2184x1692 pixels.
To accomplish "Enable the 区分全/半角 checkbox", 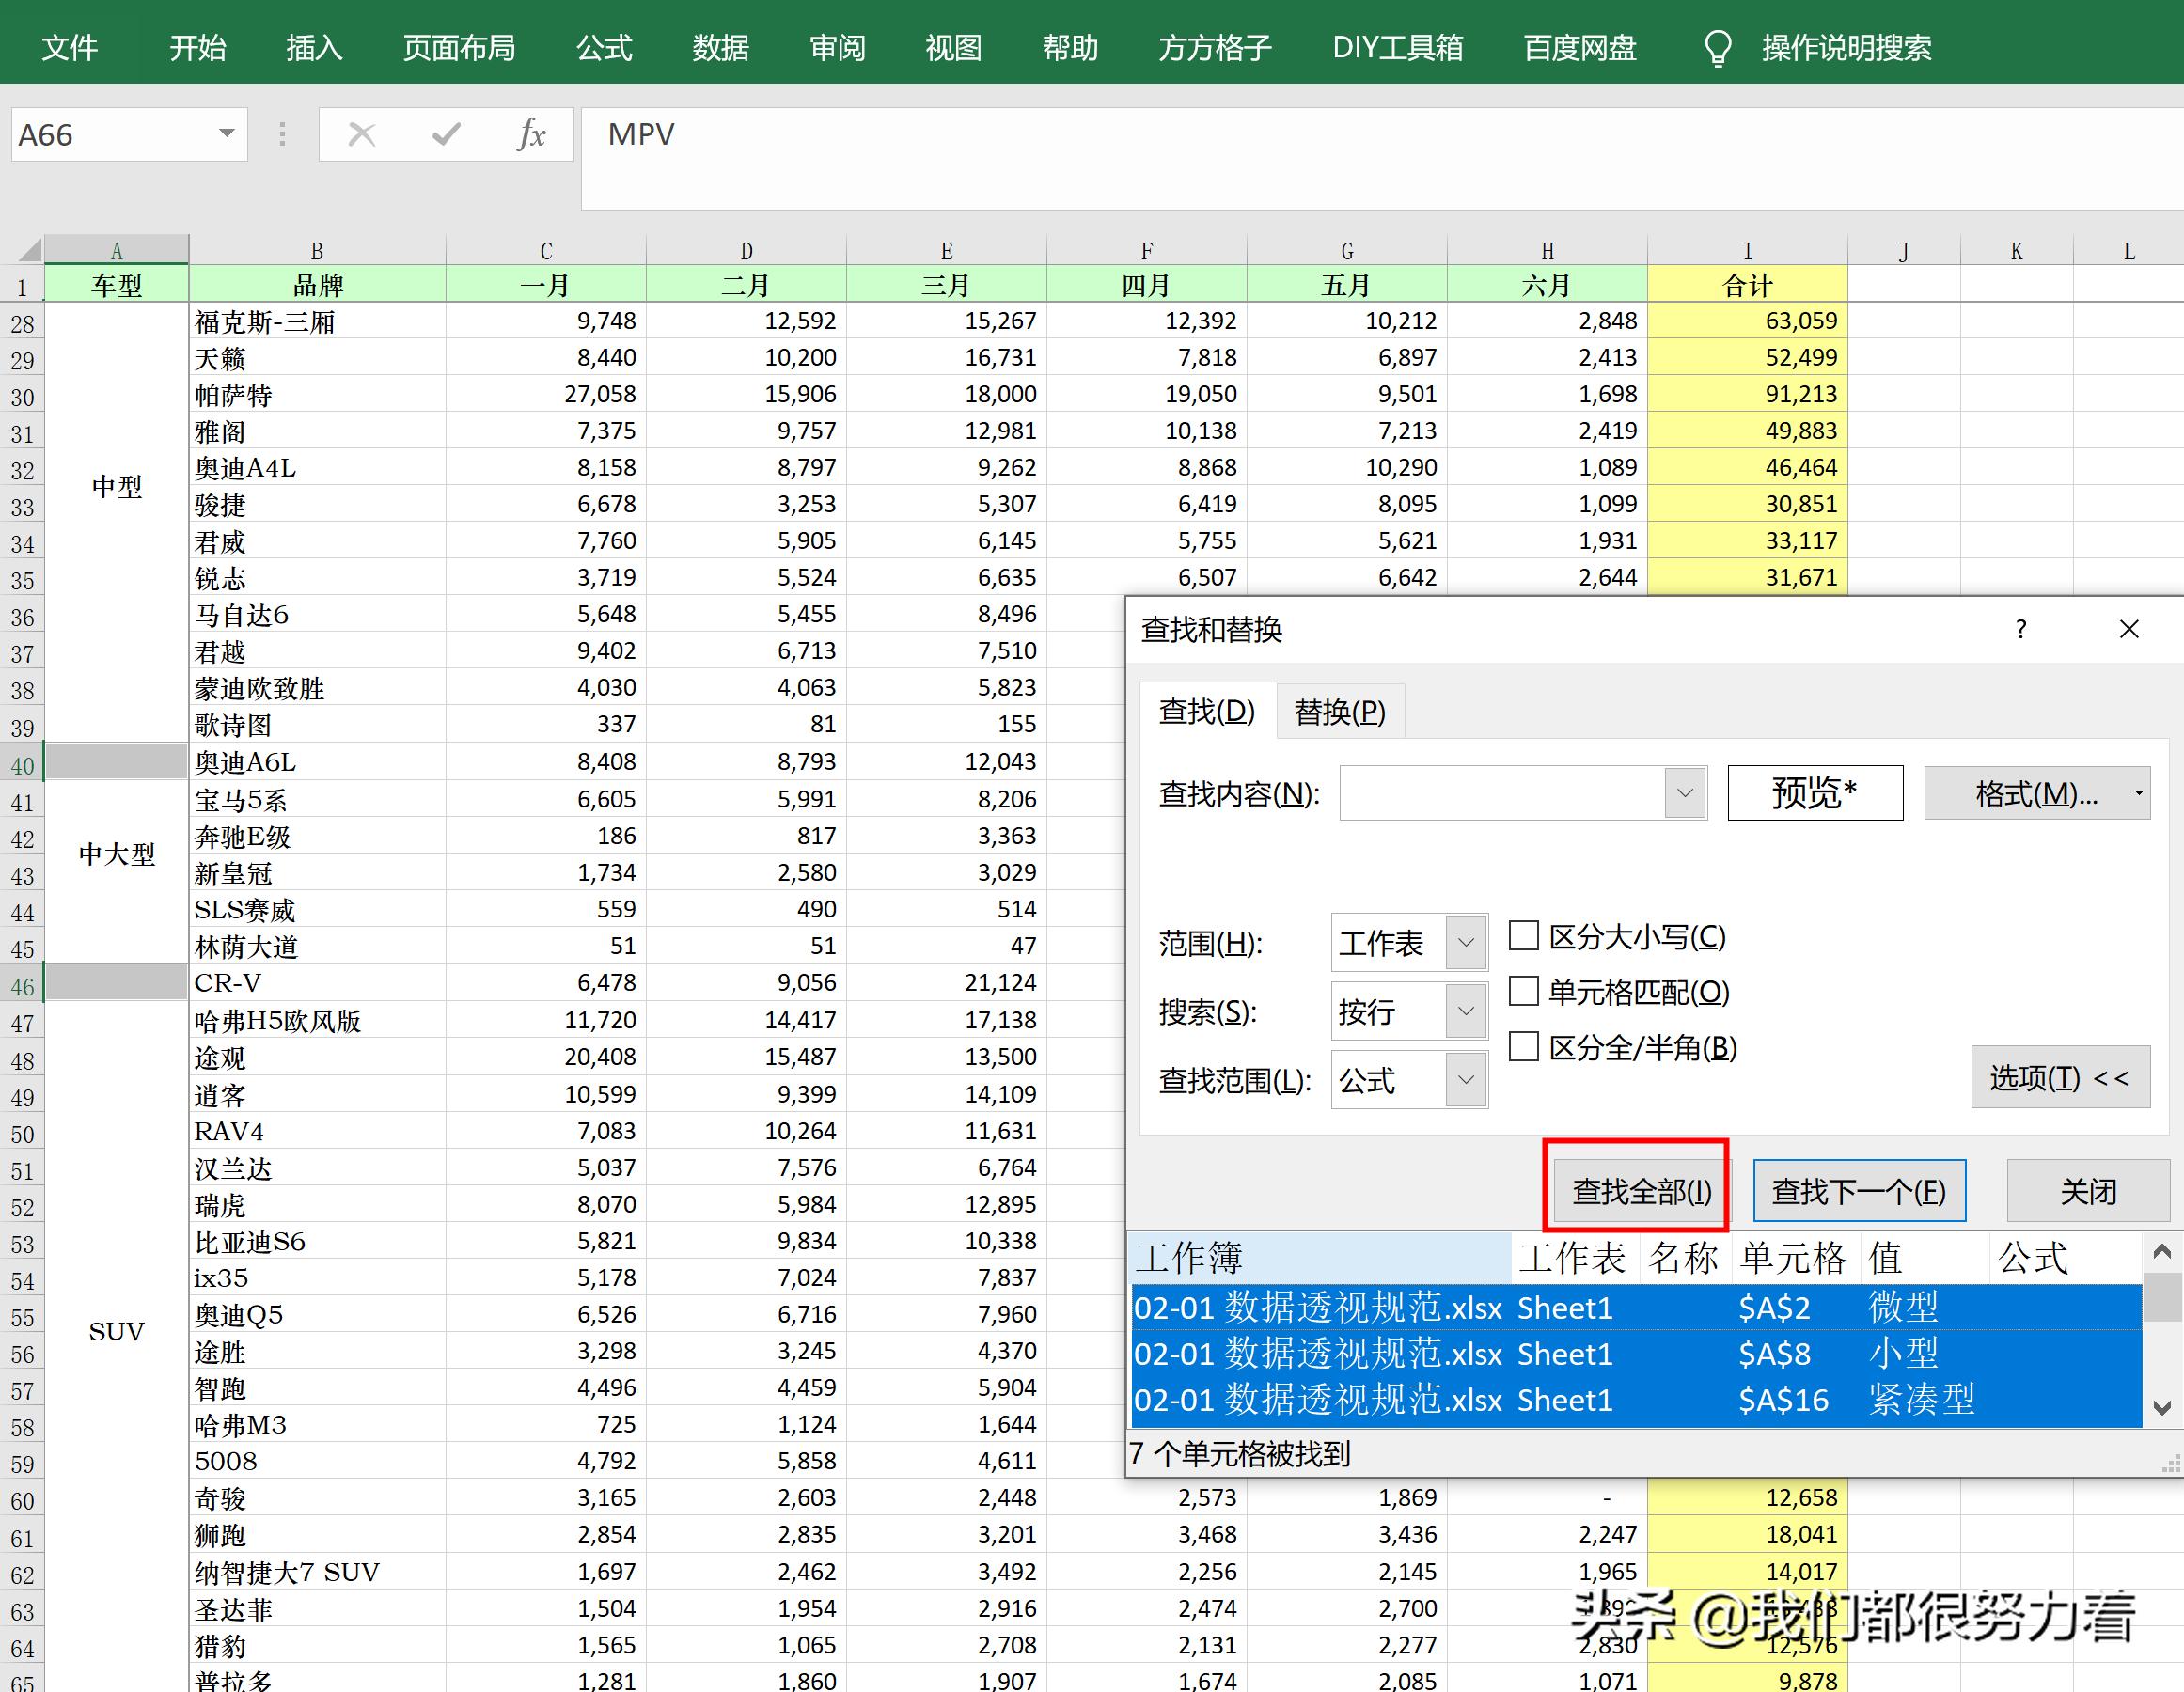I will (x=1524, y=1047).
